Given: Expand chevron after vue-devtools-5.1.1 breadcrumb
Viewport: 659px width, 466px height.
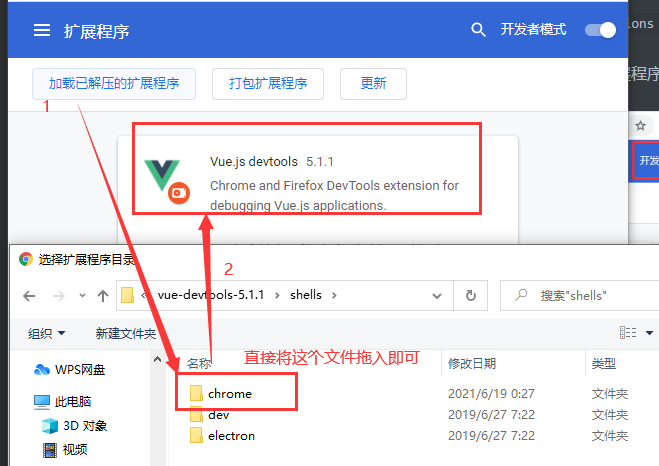Looking at the screenshot, I should point(277,295).
